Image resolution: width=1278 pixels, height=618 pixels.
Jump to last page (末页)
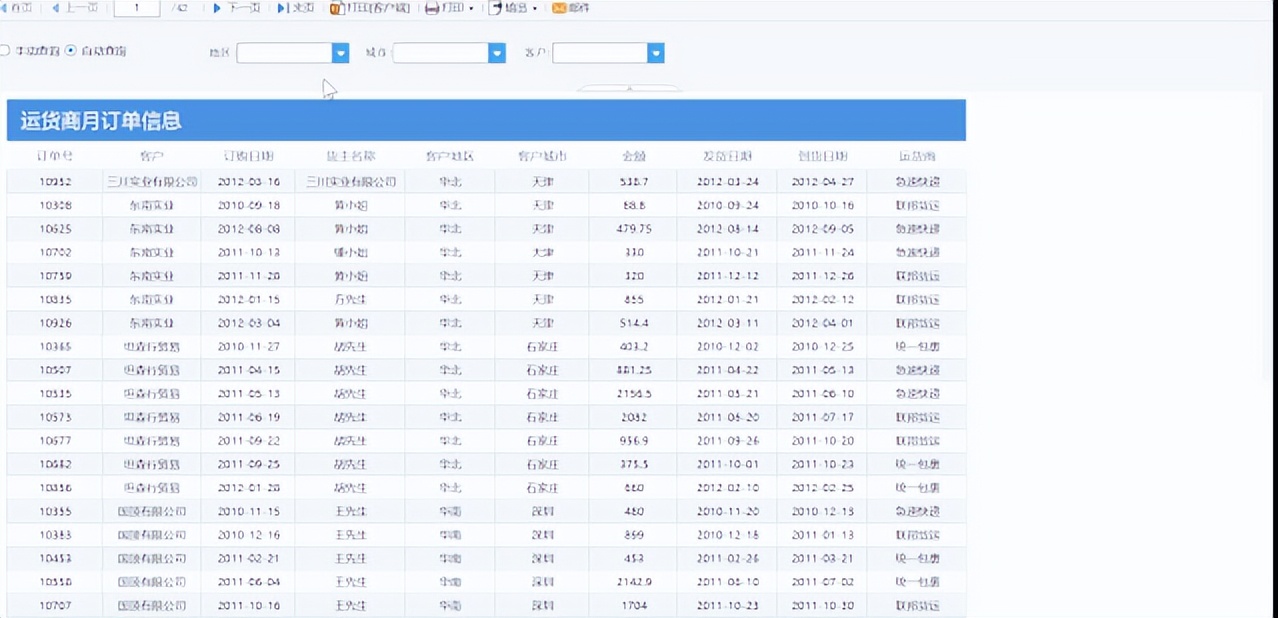pos(297,8)
